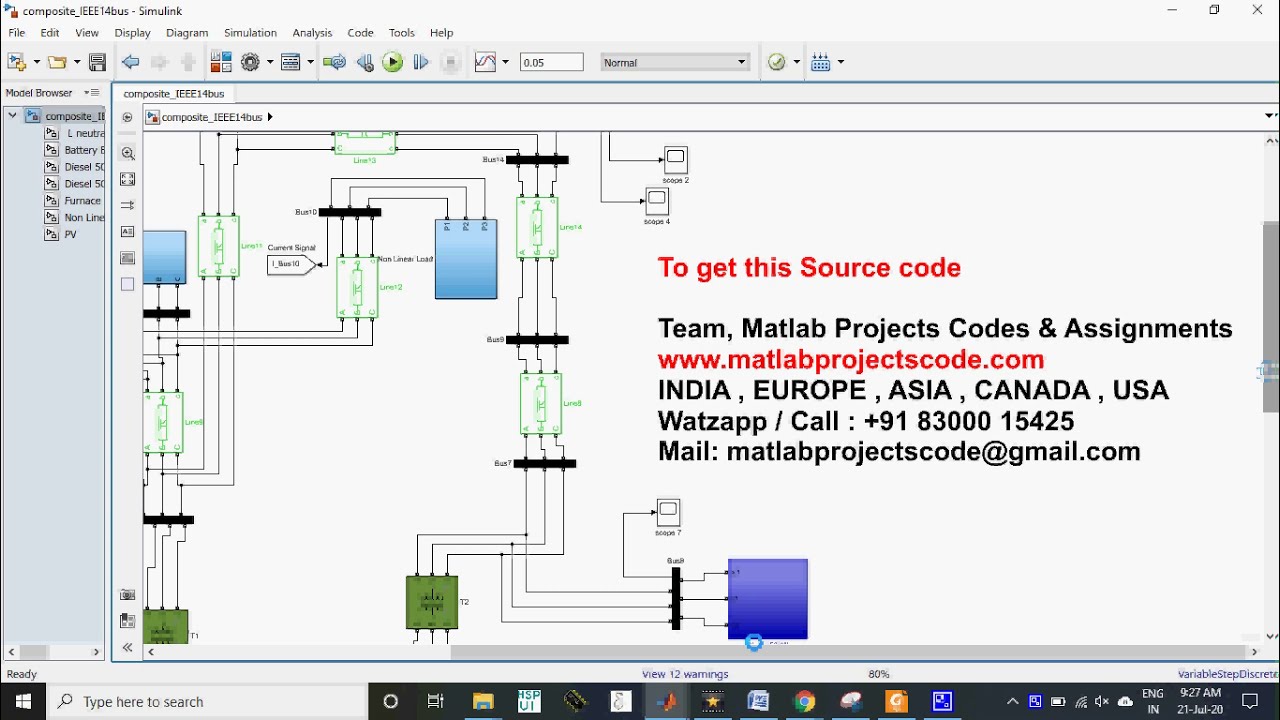Open Model Configuration Parameters gear icon
1280x720 pixels.
tap(250, 62)
